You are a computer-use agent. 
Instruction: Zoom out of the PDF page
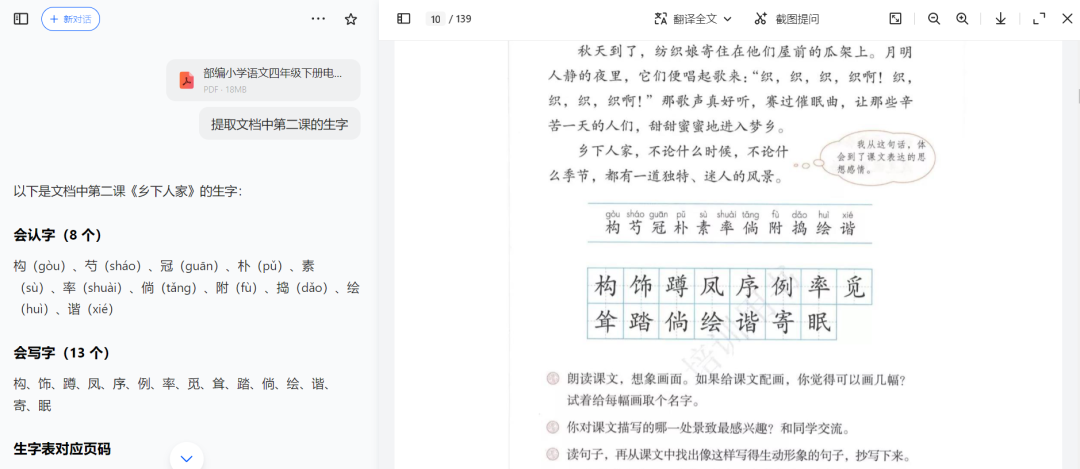click(934, 19)
